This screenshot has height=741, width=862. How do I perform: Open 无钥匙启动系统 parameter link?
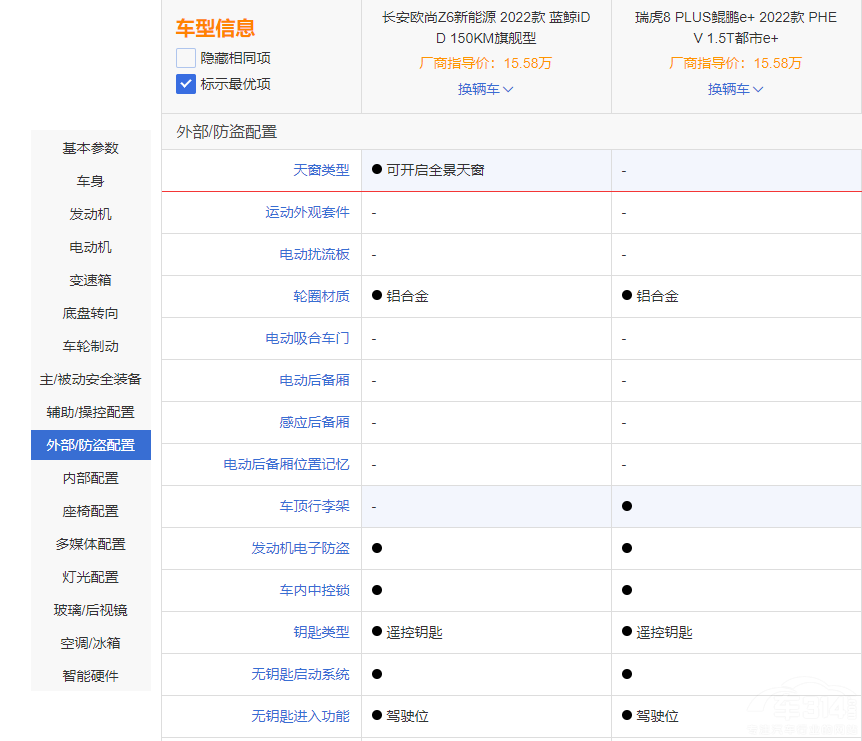[x=300, y=674]
